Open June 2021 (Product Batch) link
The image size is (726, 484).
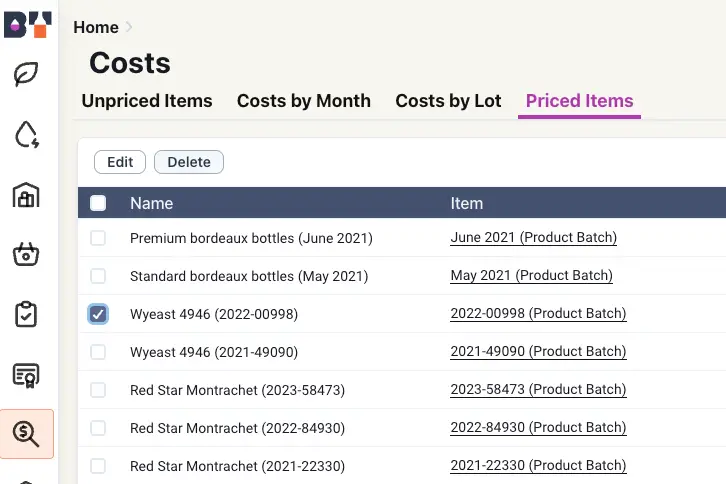point(533,237)
